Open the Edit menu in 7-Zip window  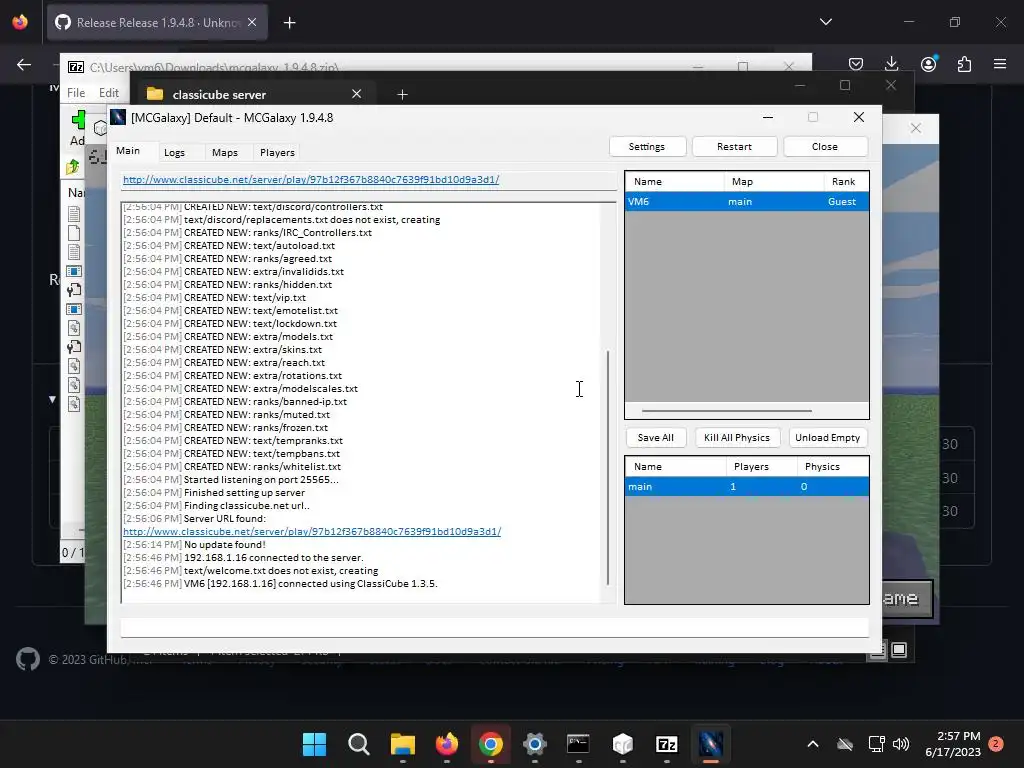[108, 93]
